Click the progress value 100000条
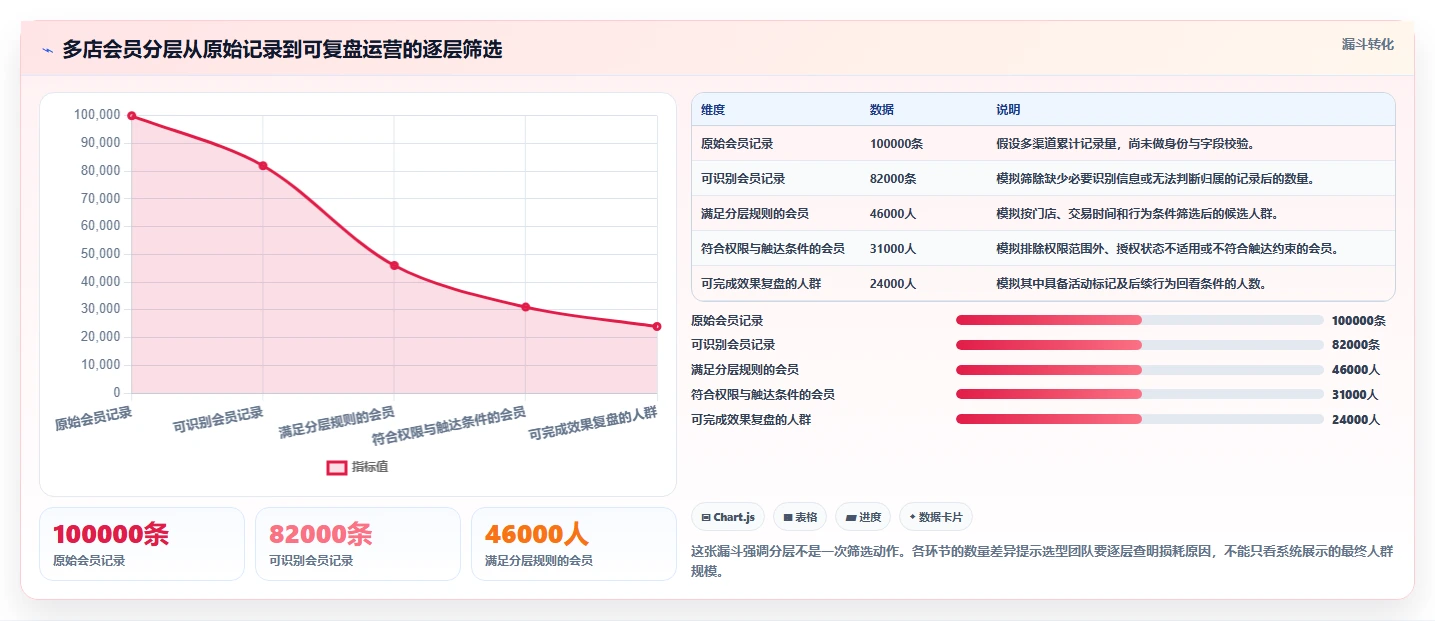Viewport: 1435px width, 621px height. coord(1359,320)
